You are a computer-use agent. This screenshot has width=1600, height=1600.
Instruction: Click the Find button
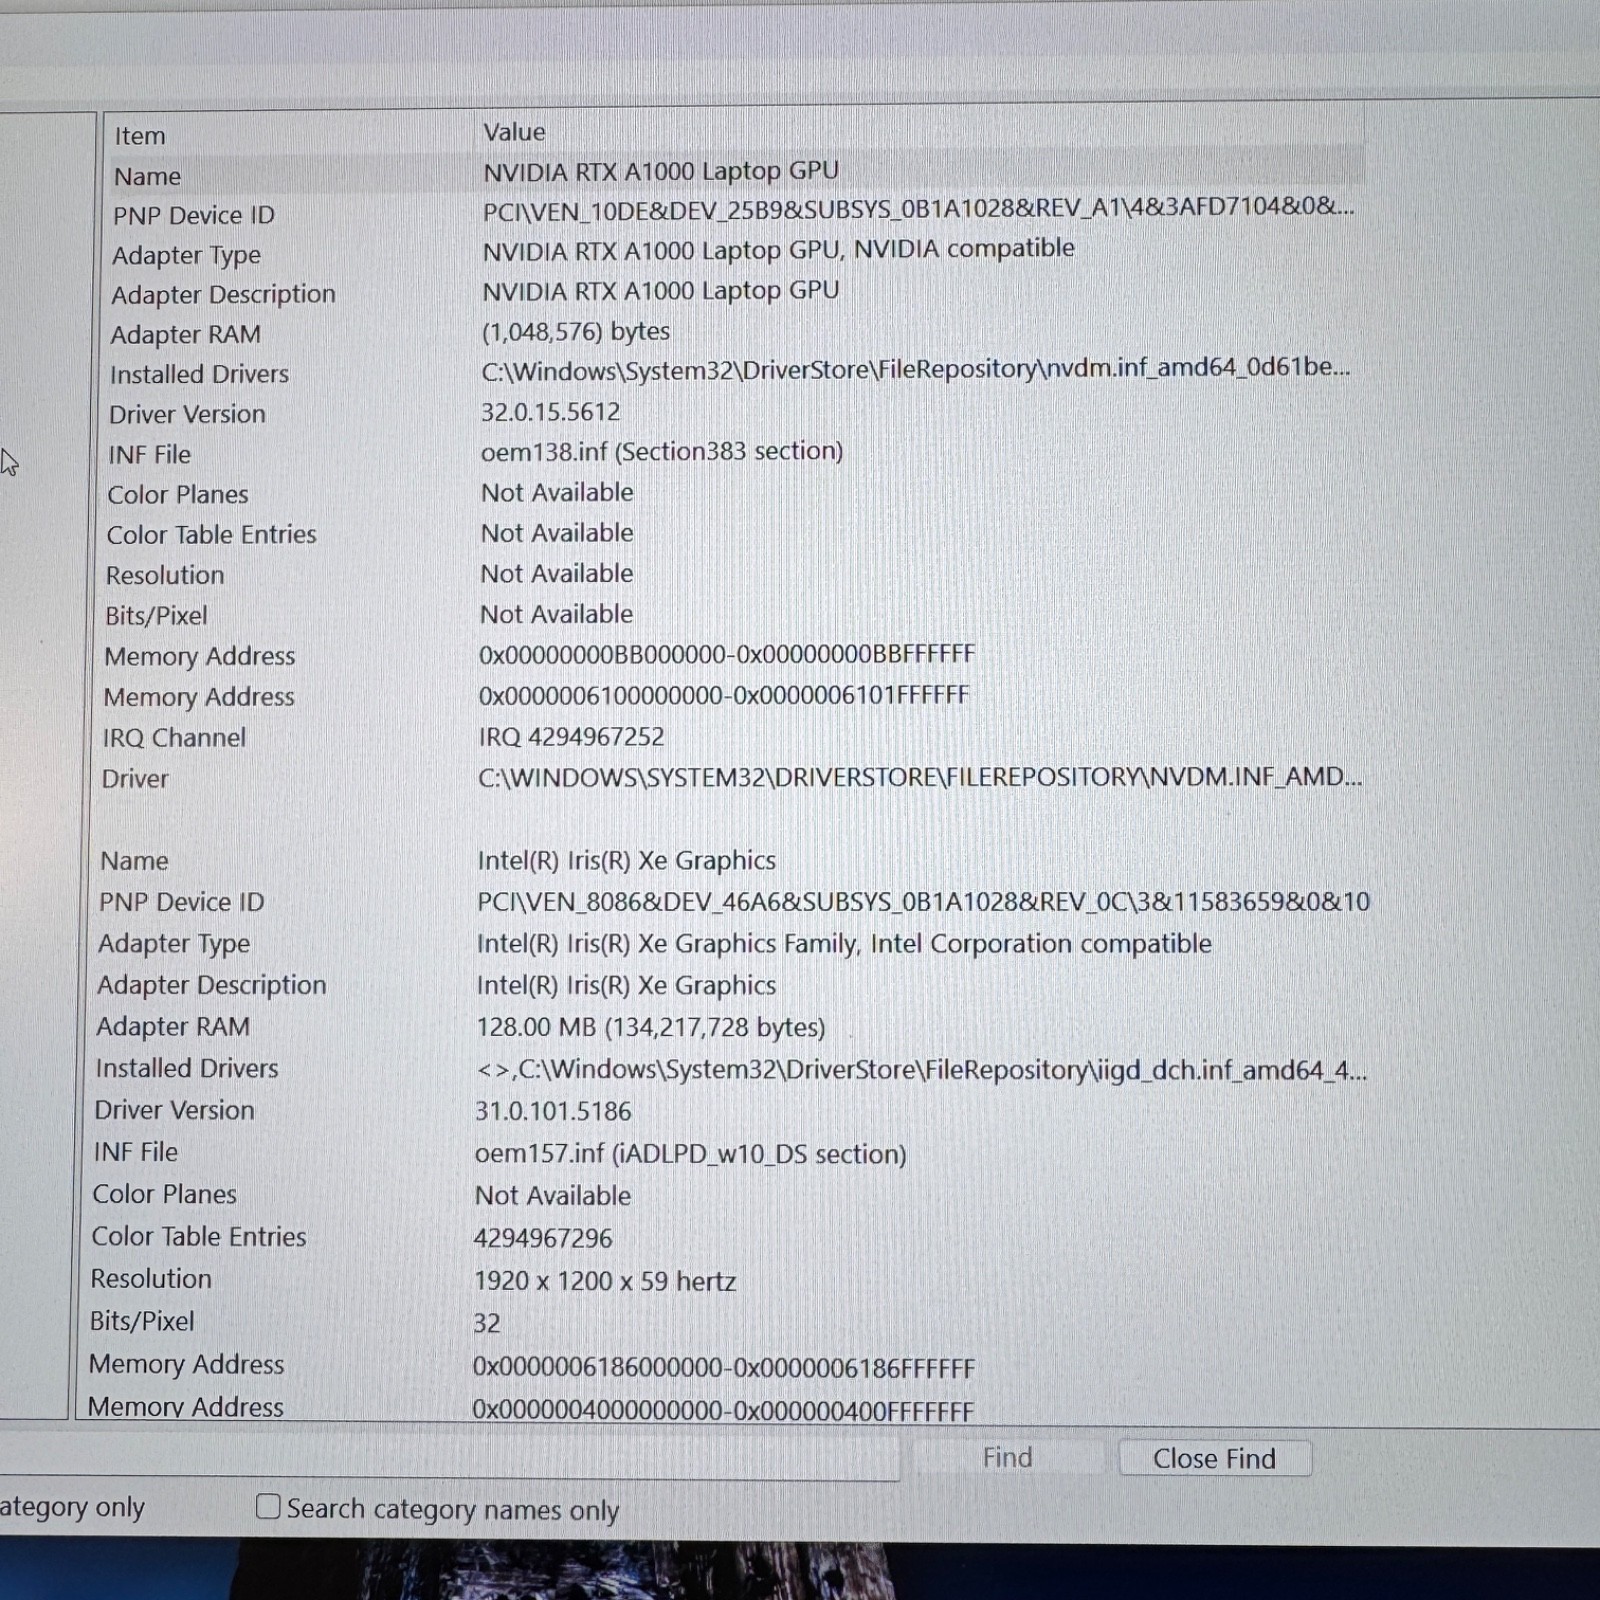click(x=1007, y=1457)
